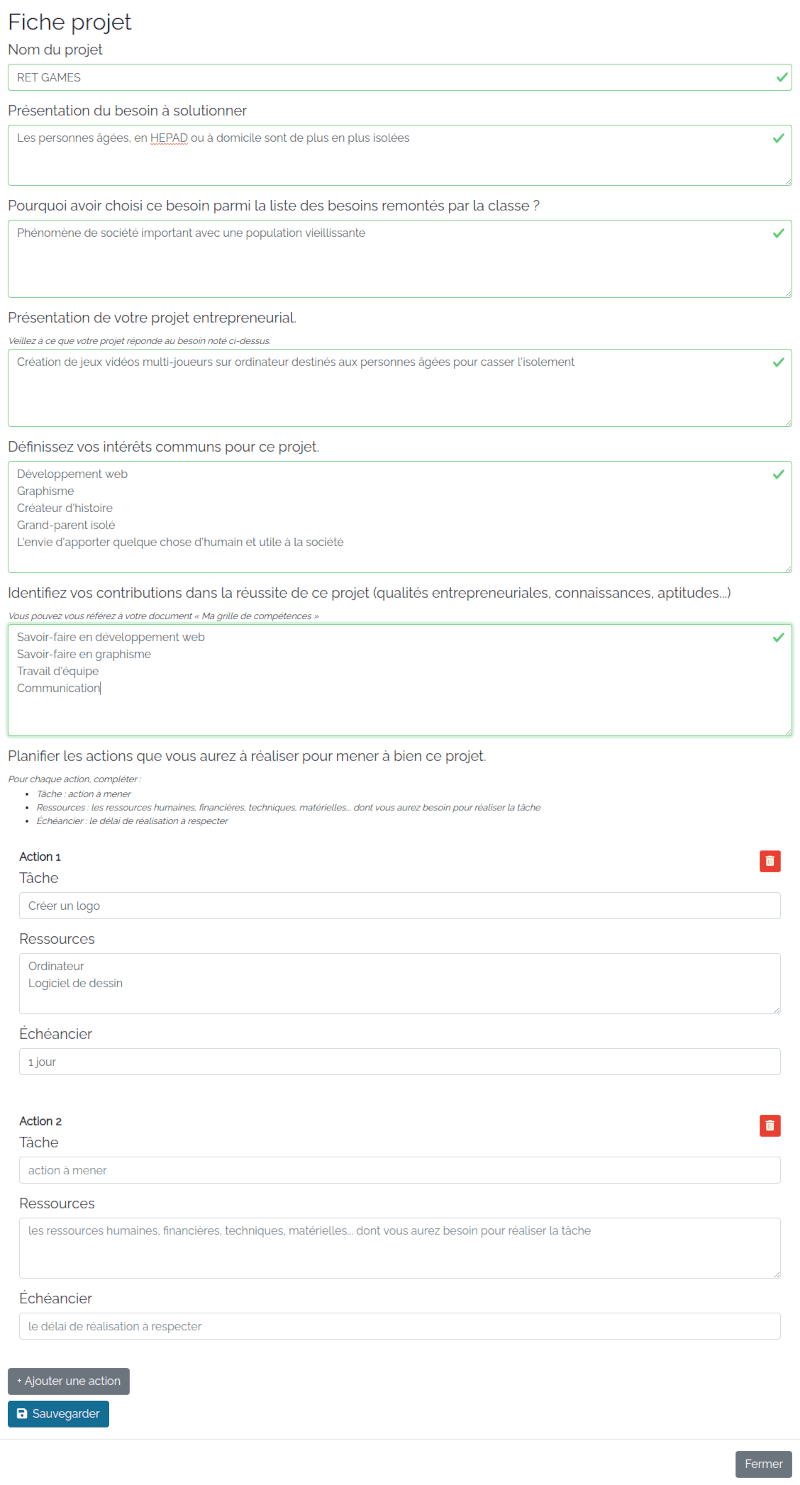Click the empty Action 2 Ressources textarea
This screenshot has width=800, height=1485.
click(399, 1250)
